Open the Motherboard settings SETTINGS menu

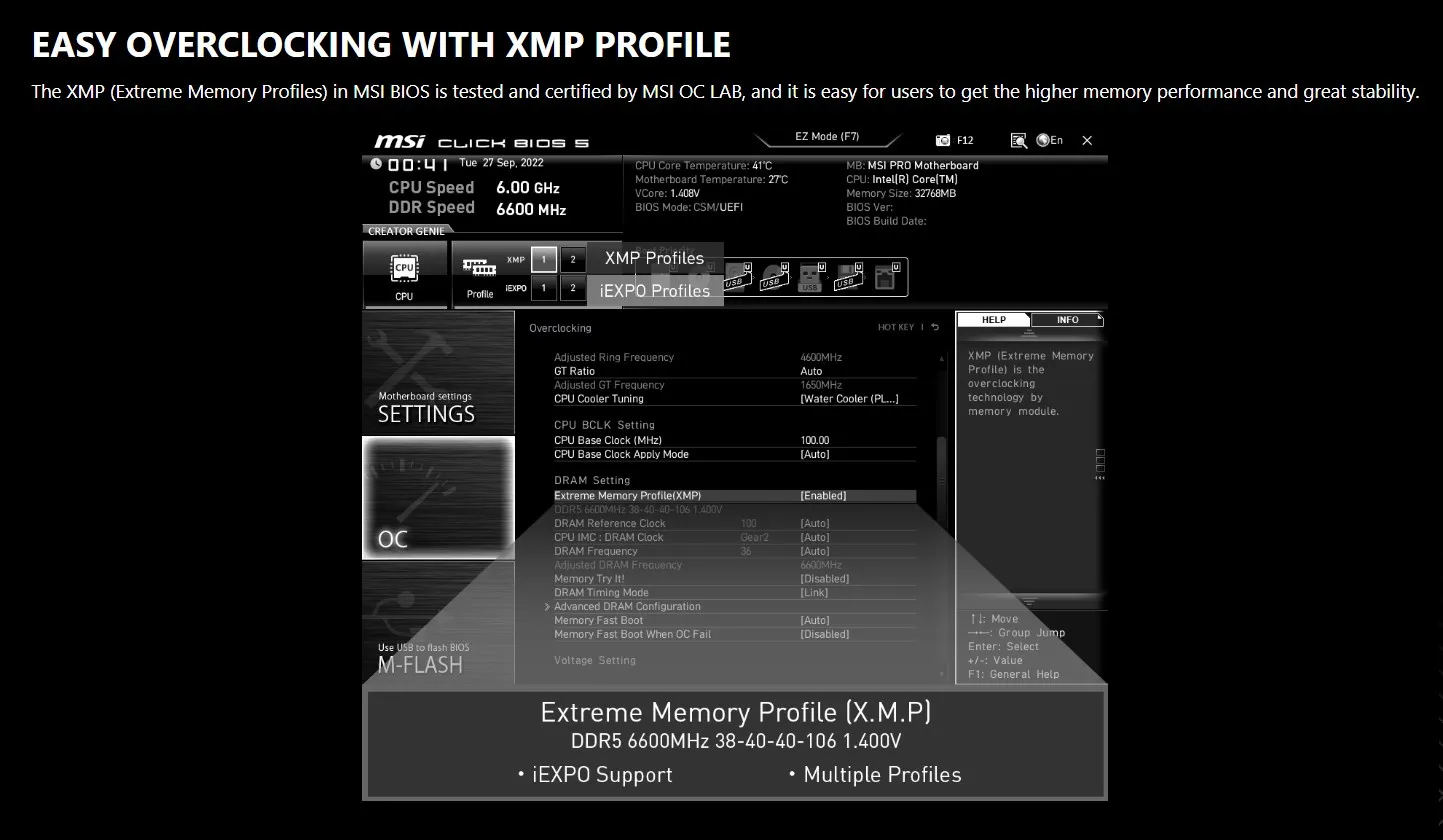click(x=438, y=373)
